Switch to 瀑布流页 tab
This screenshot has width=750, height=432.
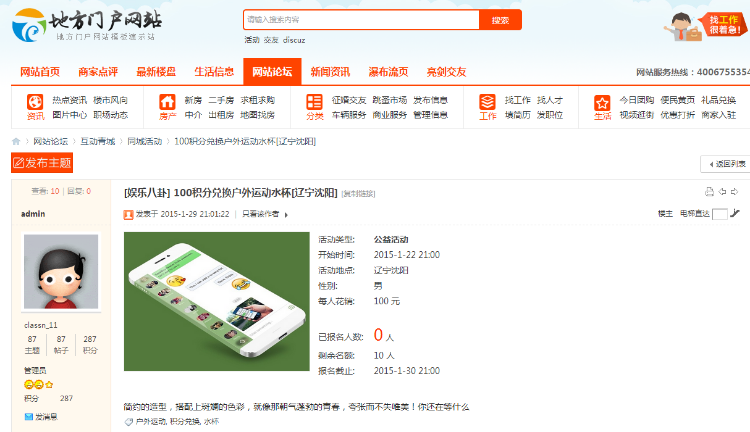(388, 72)
